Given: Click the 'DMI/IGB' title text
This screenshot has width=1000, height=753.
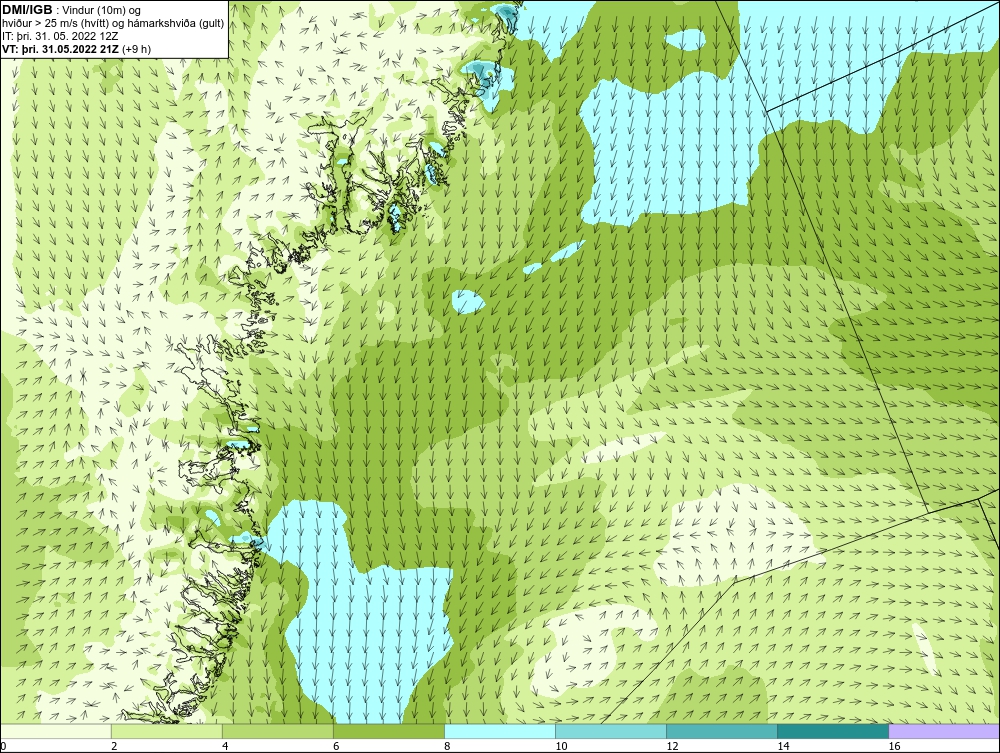Looking at the screenshot, I should (27, 10).
